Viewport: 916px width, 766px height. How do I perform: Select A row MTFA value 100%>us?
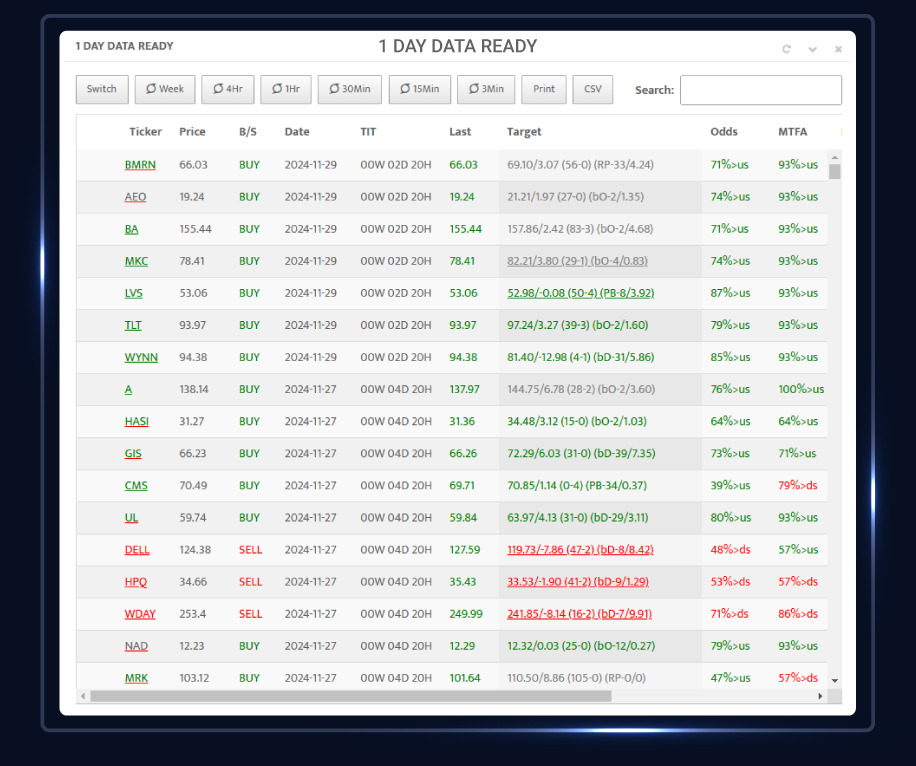801,389
